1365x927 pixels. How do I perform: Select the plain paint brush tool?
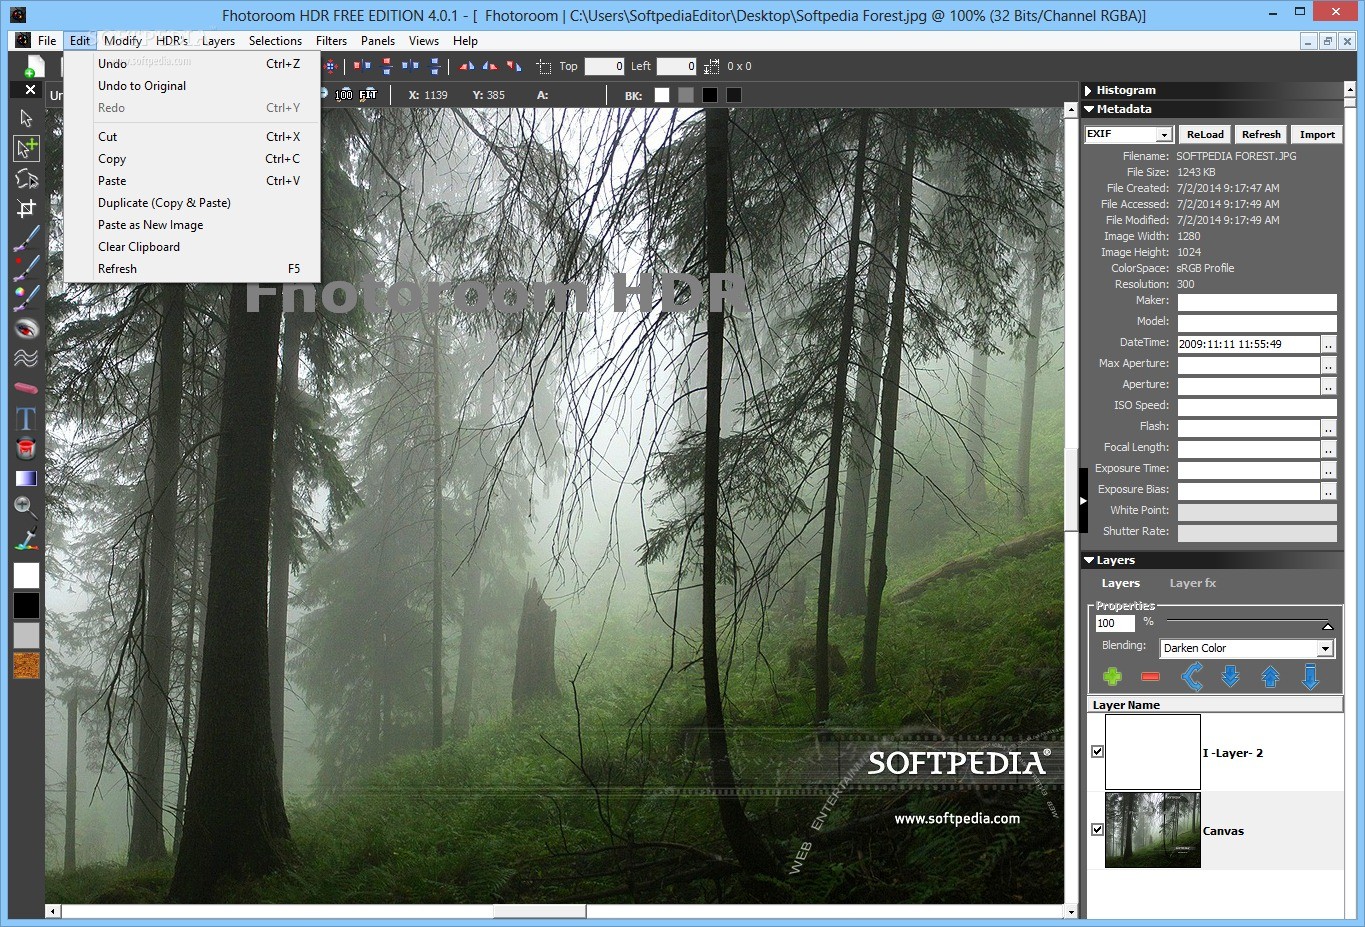(26, 238)
